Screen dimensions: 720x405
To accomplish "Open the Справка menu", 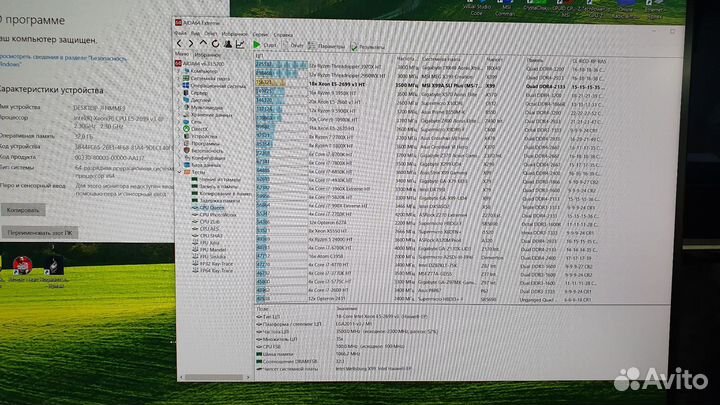I will point(283,35).
